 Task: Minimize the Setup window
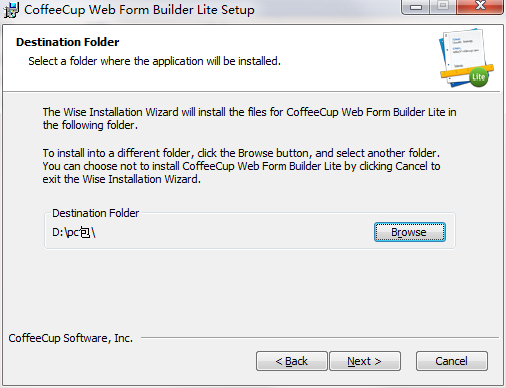coord(416,7)
